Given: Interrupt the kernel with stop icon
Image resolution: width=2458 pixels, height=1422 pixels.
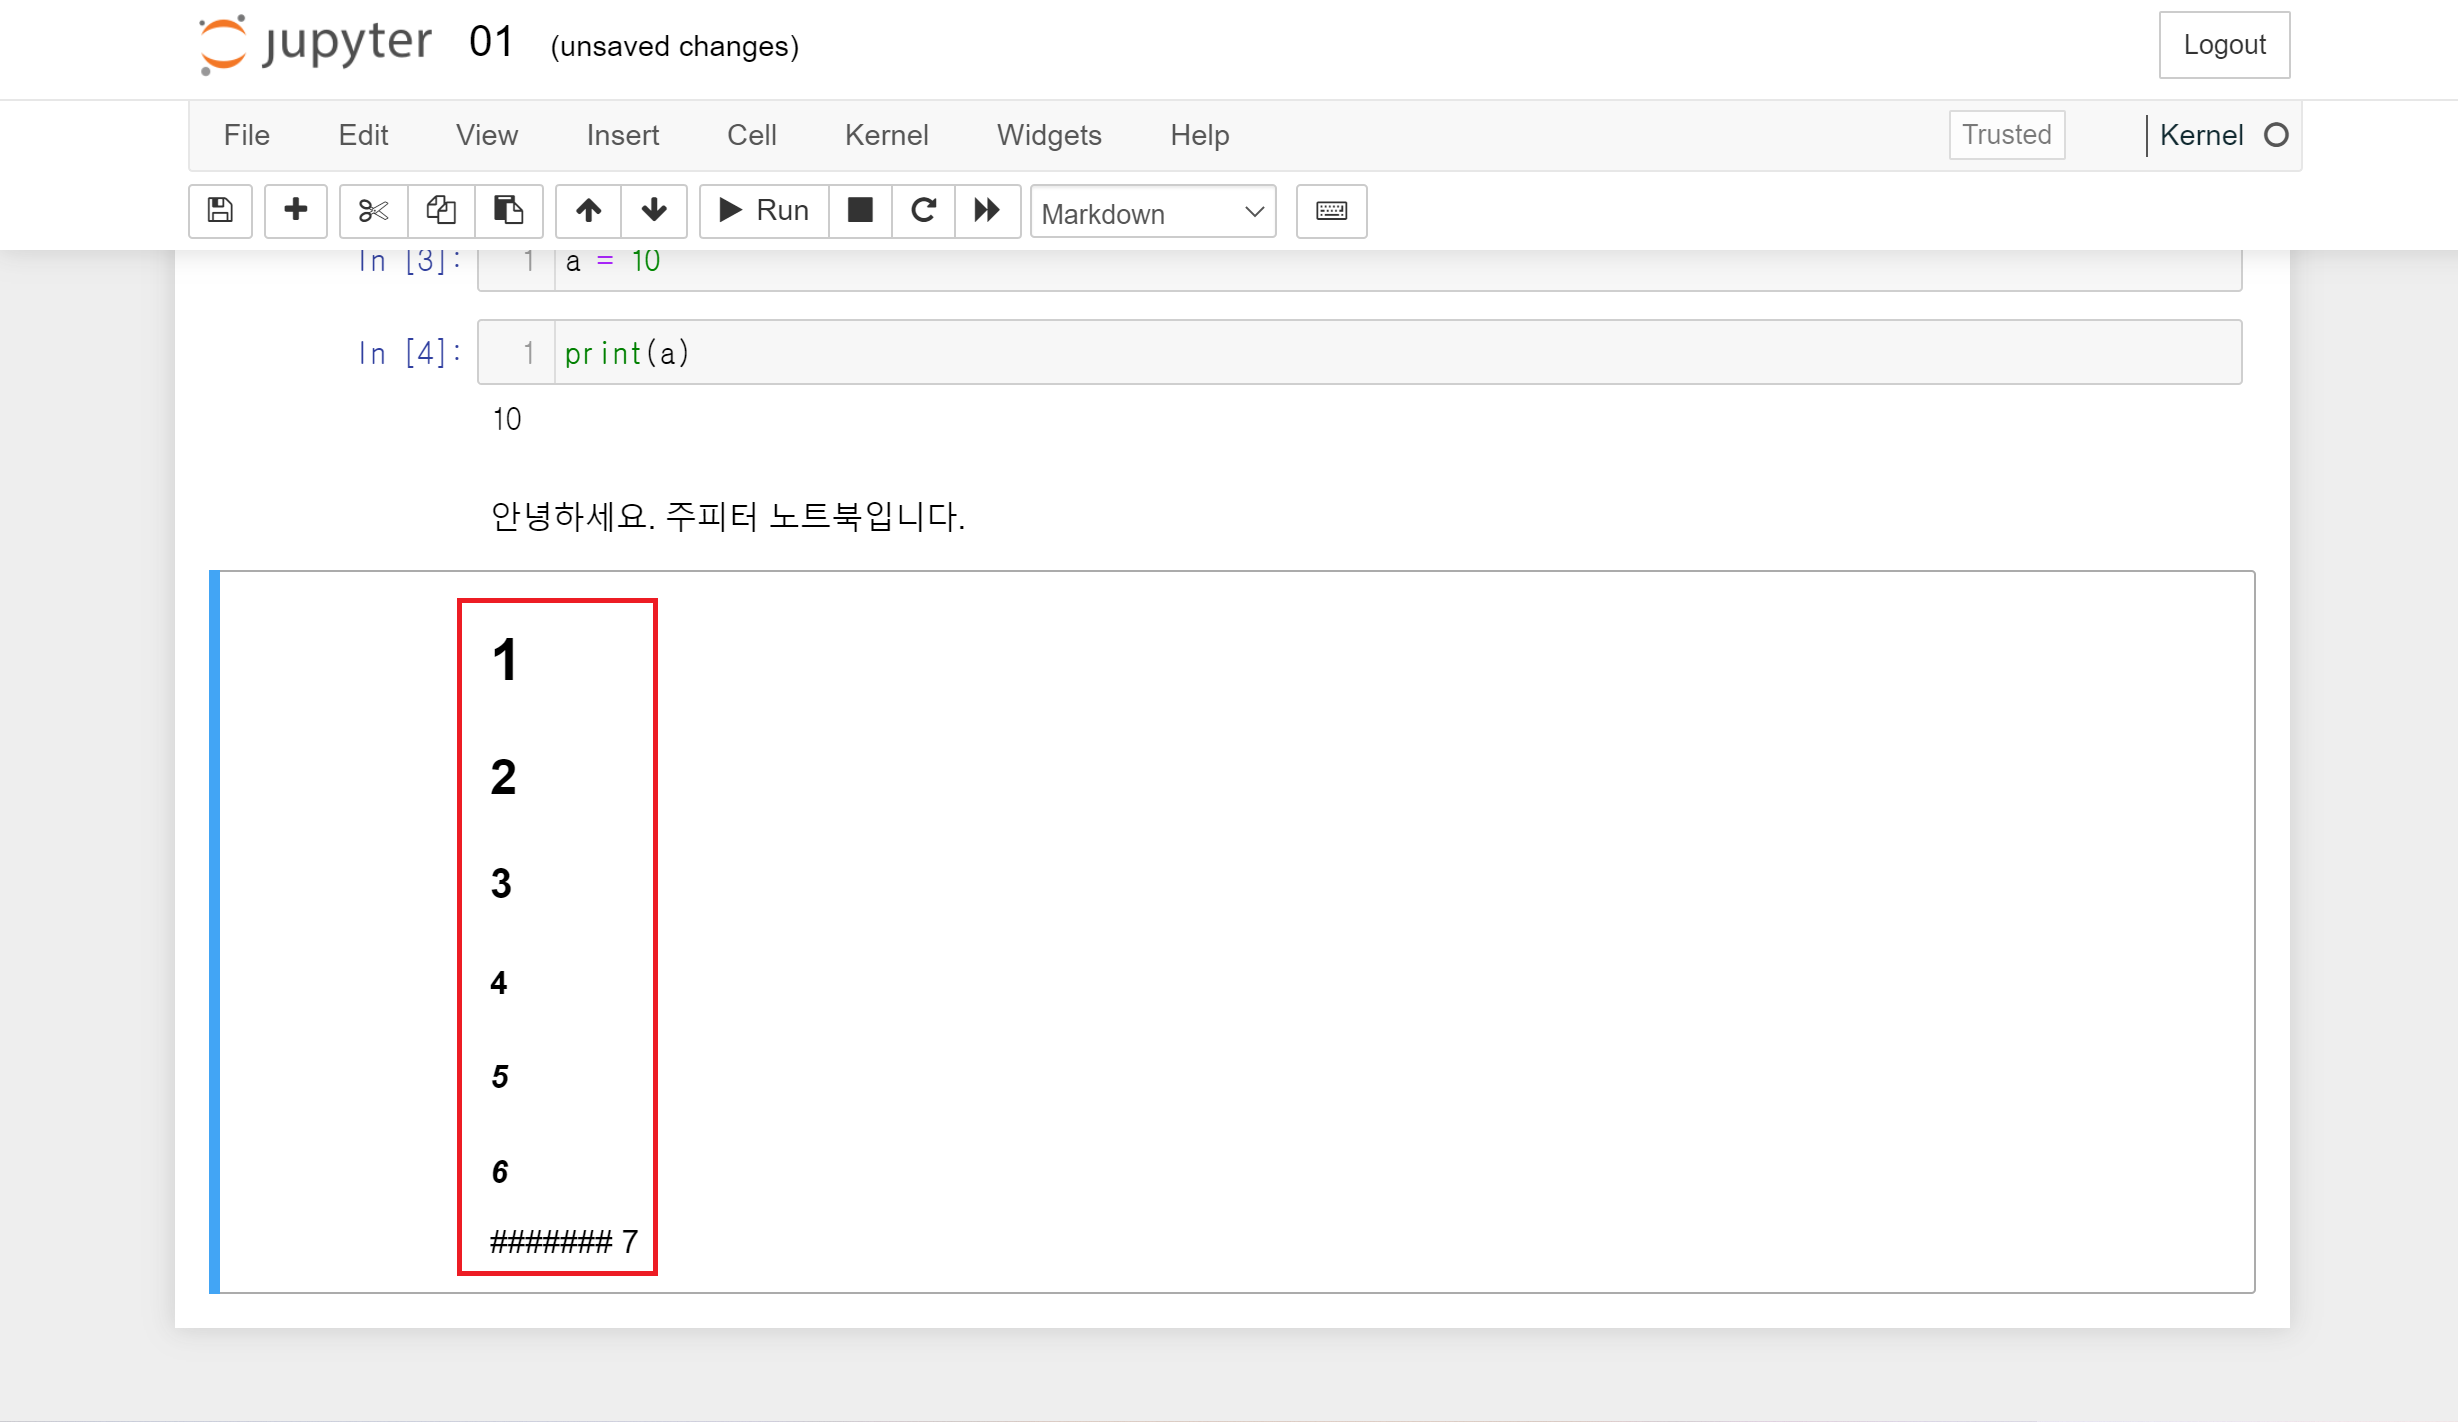Looking at the screenshot, I should coord(860,210).
